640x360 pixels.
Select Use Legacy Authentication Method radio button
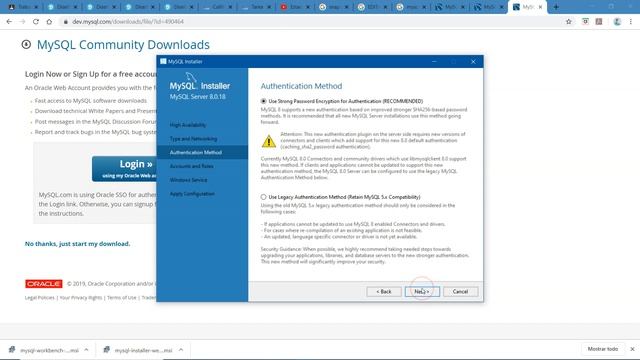point(264,197)
